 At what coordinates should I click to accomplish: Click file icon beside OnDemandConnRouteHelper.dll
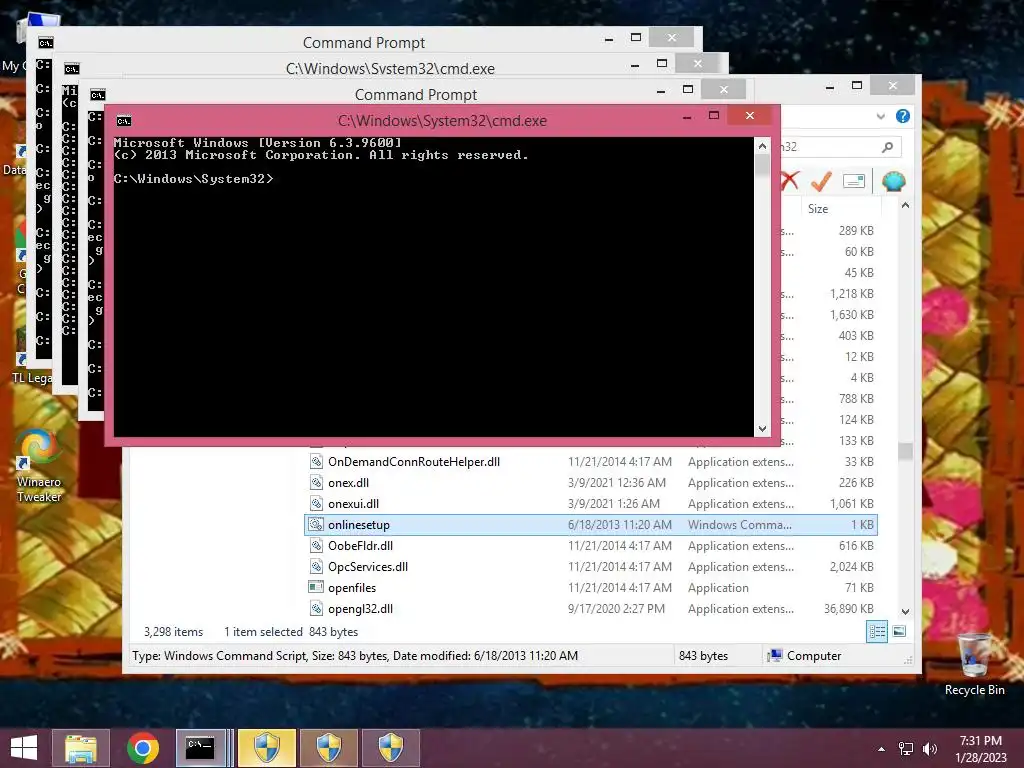tap(316, 462)
